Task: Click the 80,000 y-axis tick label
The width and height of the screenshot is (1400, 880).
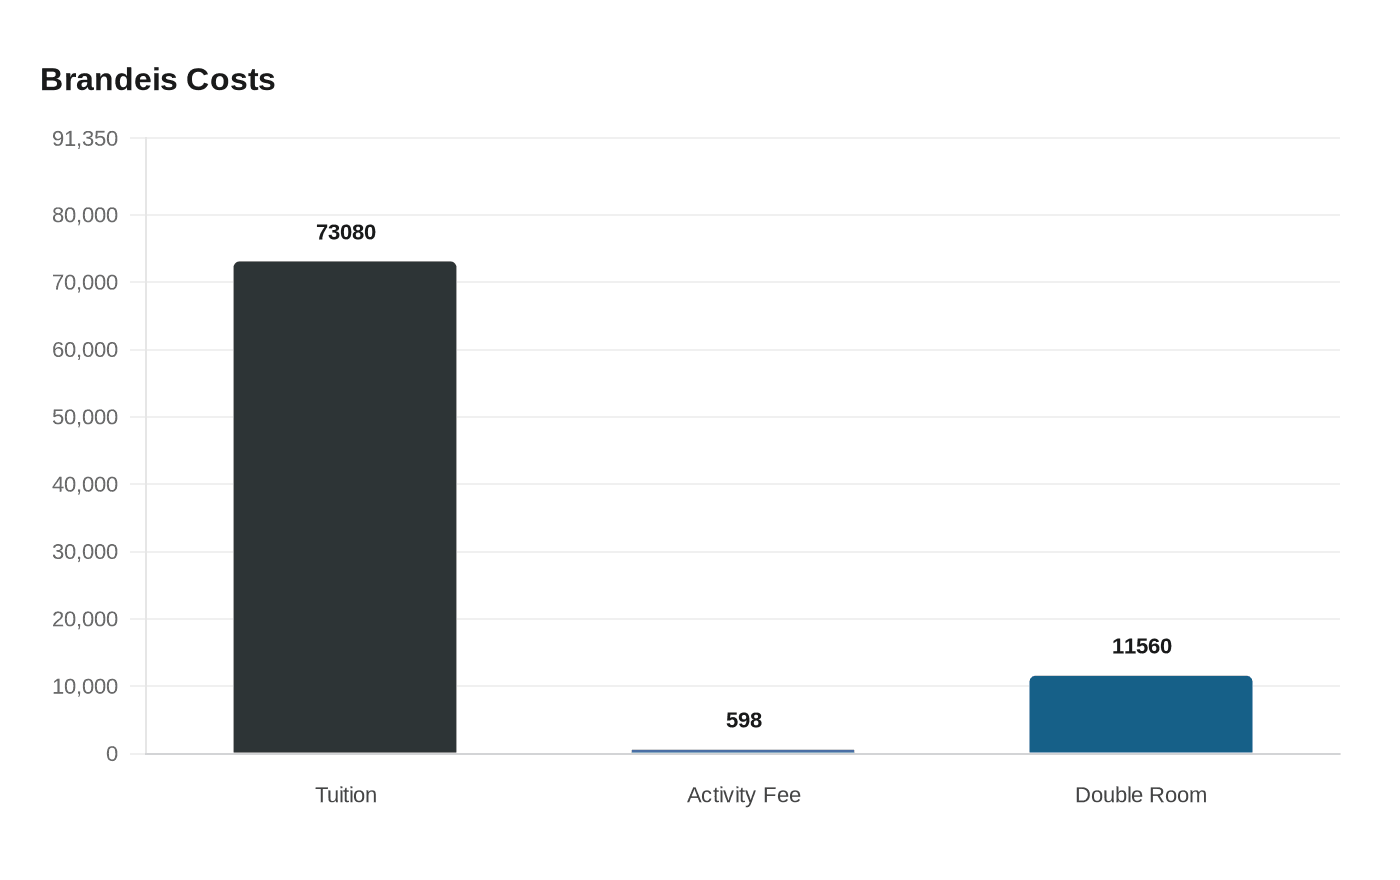Action: pos(85,215)
